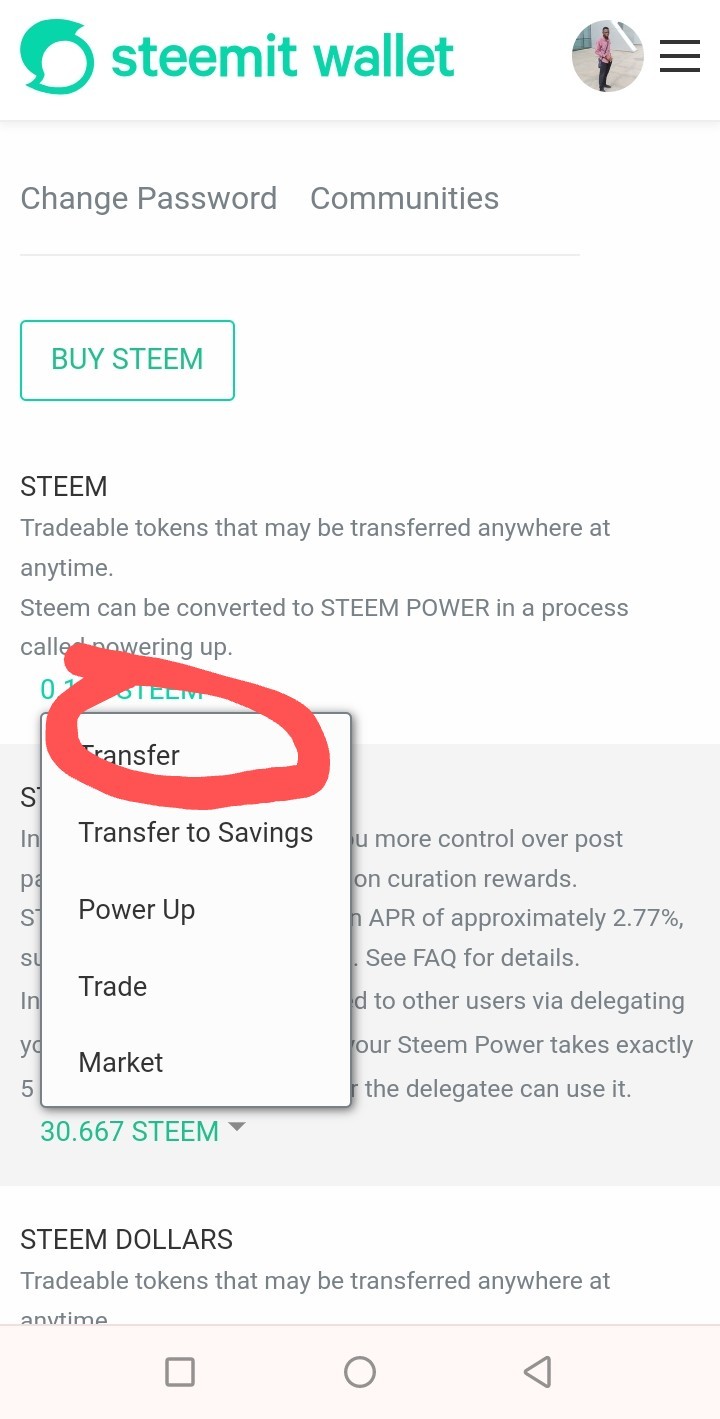Choose the Trade menu entry

(113, 986)
